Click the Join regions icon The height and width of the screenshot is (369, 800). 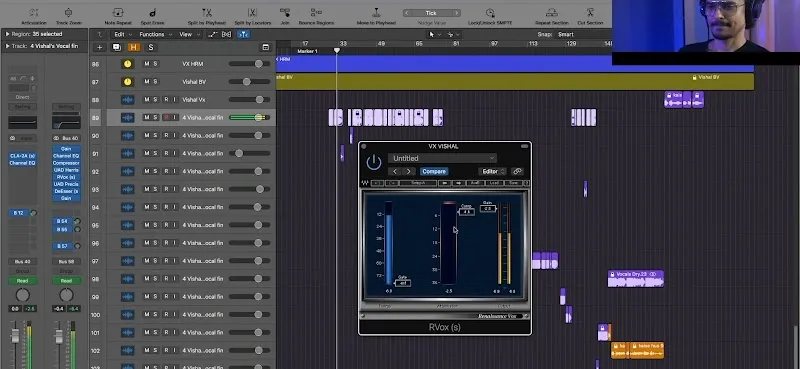point(285,13)
